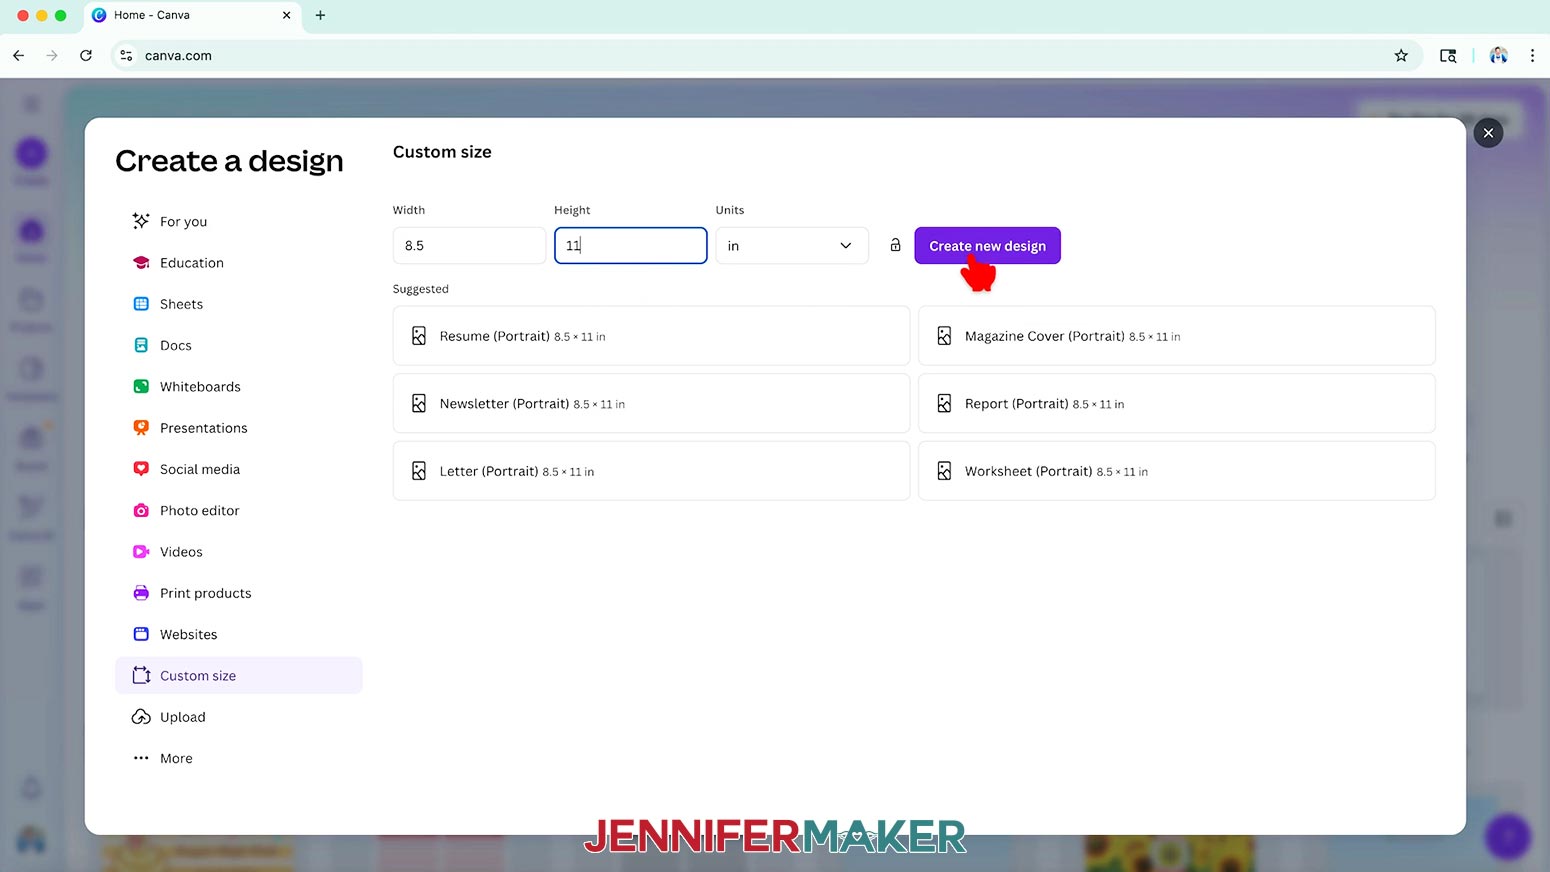
Task: Select Report (Portrait) suggested size
Action: tap(1176, 404)
